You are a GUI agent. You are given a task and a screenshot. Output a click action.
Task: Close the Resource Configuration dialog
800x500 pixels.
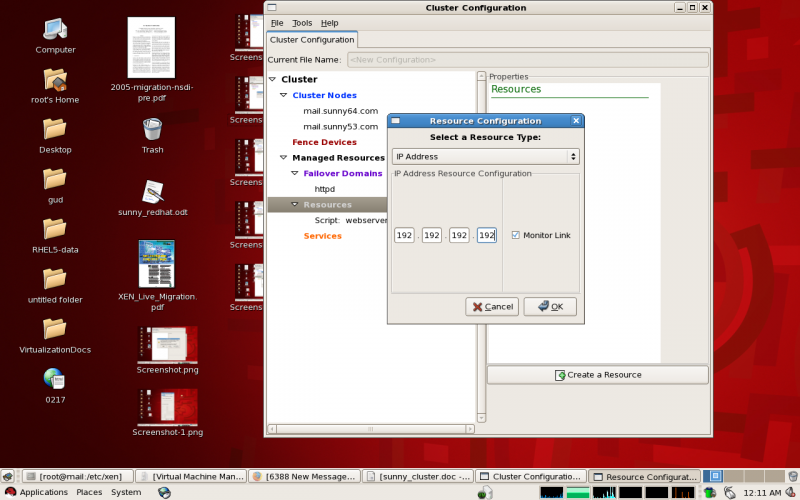point(576,120)
